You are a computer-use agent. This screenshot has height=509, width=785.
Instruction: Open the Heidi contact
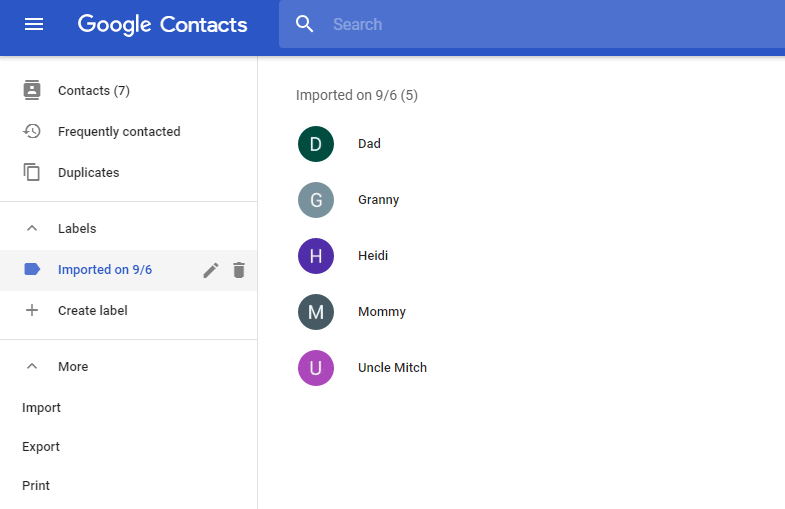tap(373, 256)
